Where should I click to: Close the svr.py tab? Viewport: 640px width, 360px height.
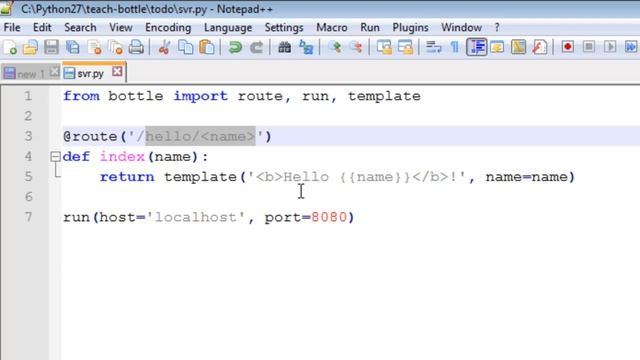[x=117, y=72]
